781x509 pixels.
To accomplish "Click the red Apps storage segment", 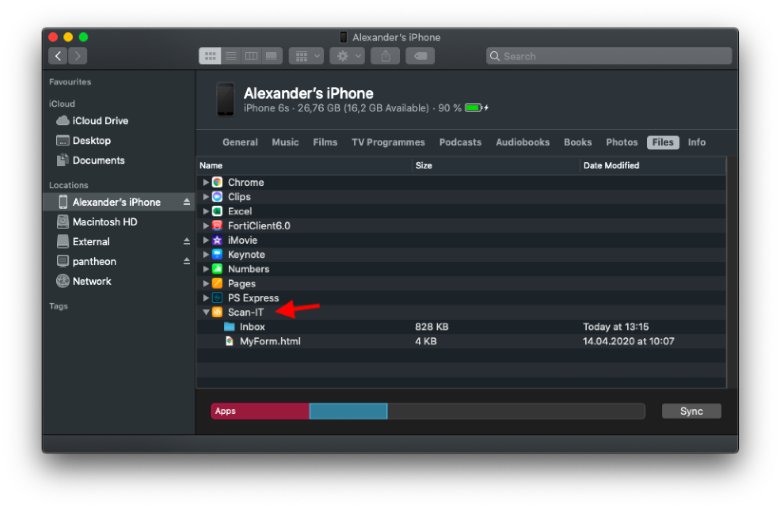I will (260, 411).
